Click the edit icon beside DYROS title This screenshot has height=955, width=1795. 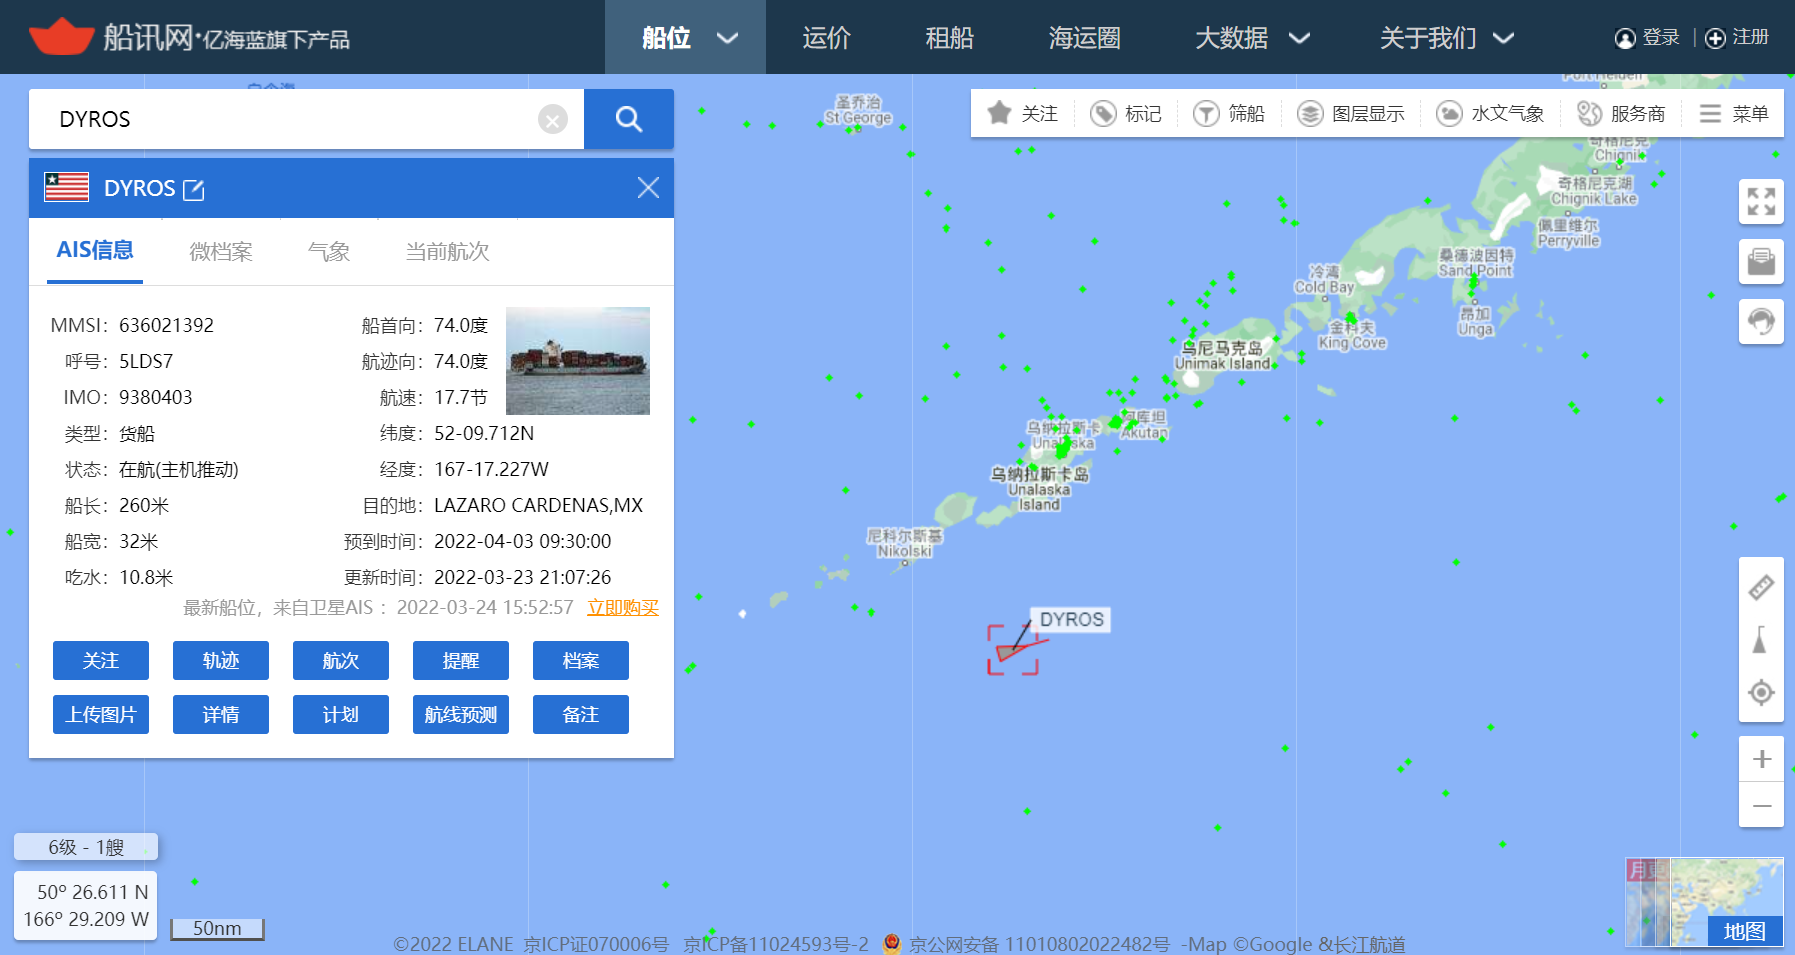194,190
